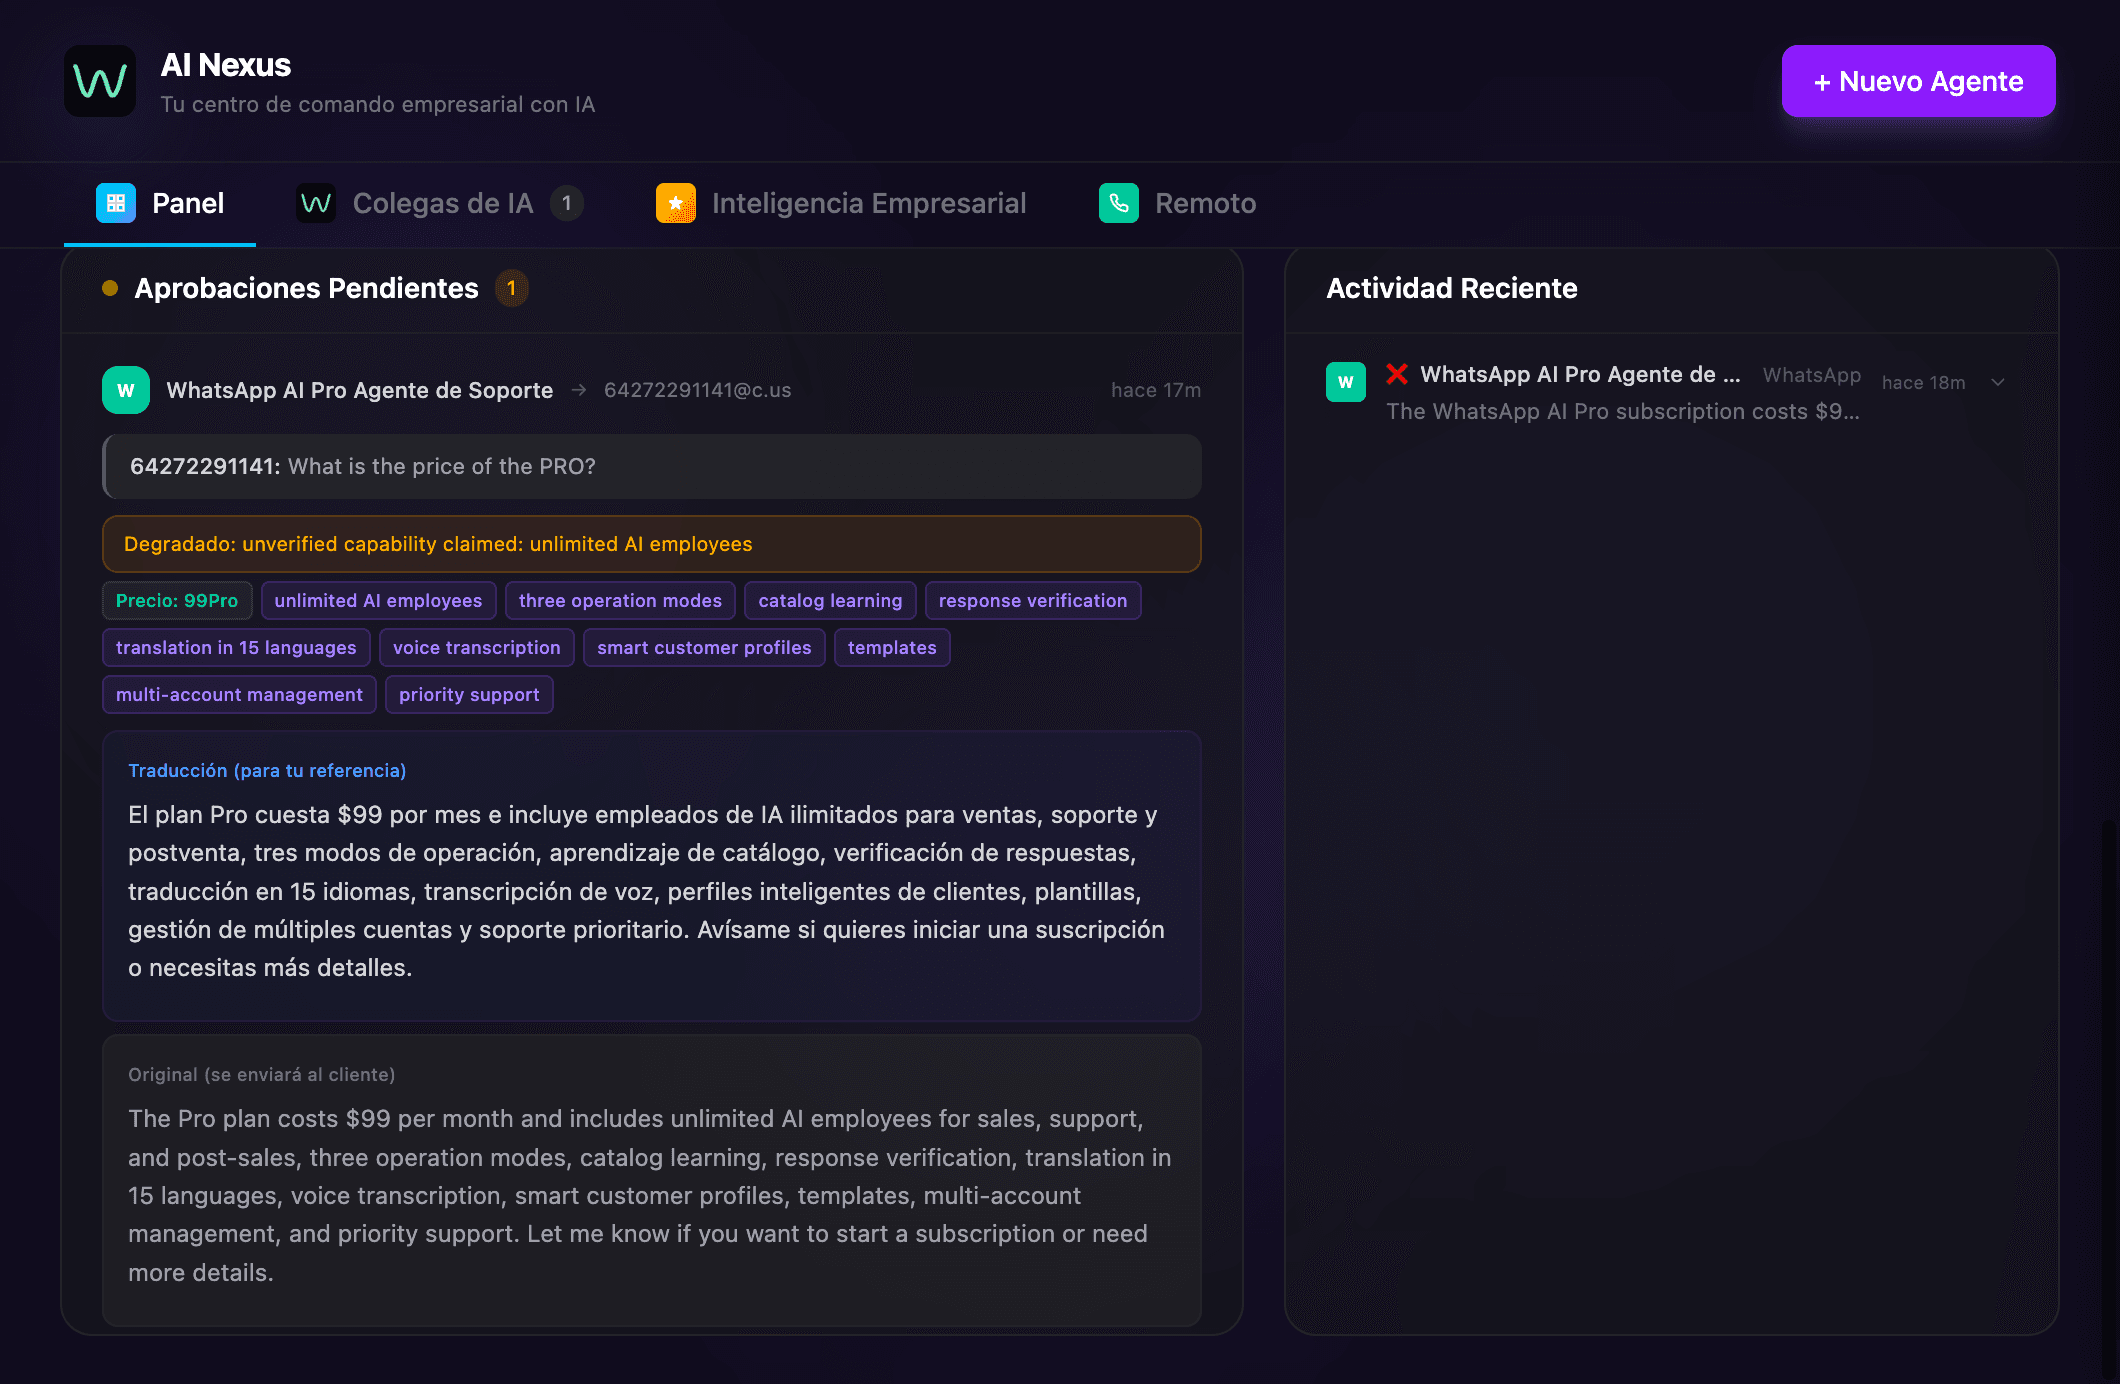Click the Degradado warning banner

click(x=651, y=544)
